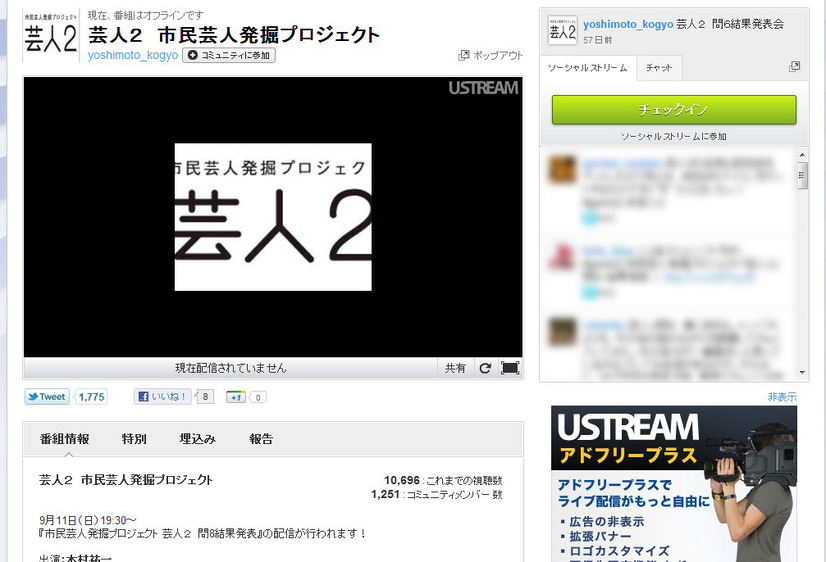The height and width of the screenshot is (562, 826).
Task: Click the sidebar yoshimoto_kogyo link
Action: (x=628, y=24)
